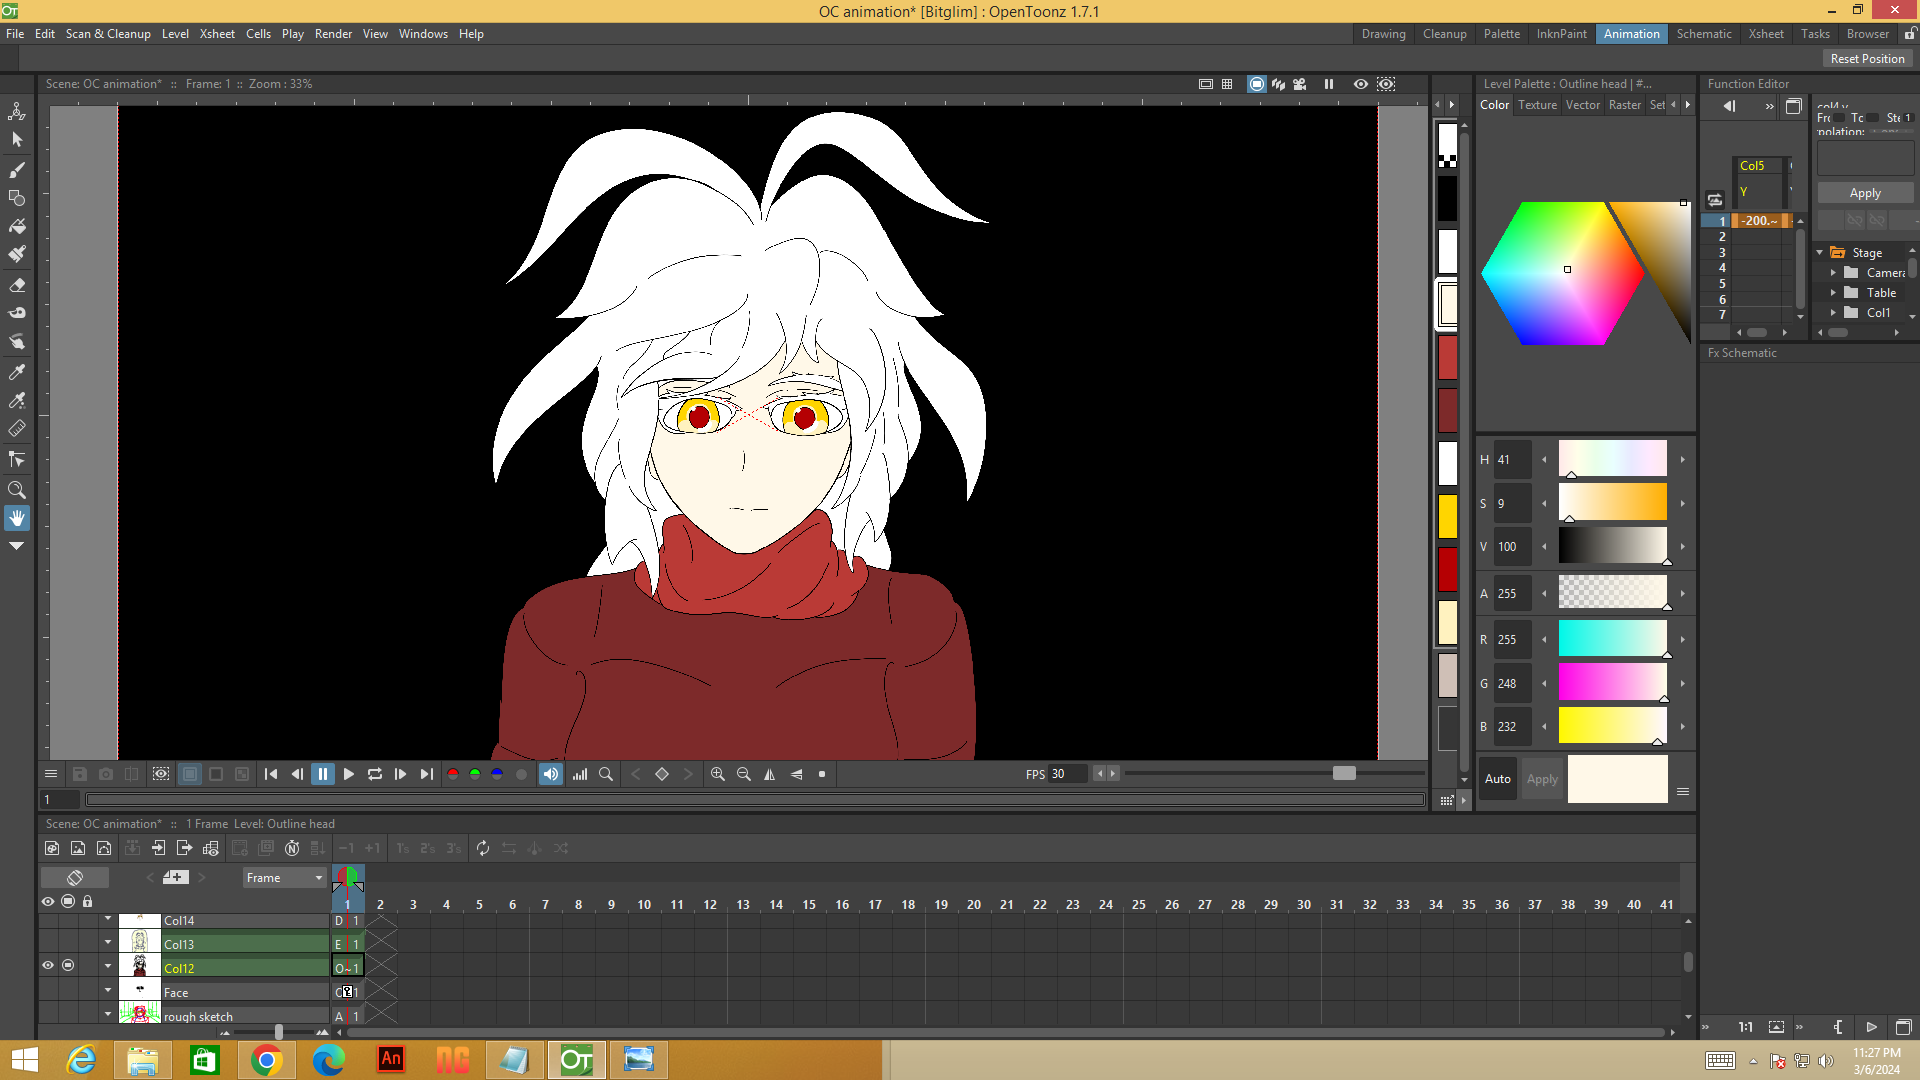Open Adobe Animate from the taskbar
The image size is (1920, 1080).
391,1060
